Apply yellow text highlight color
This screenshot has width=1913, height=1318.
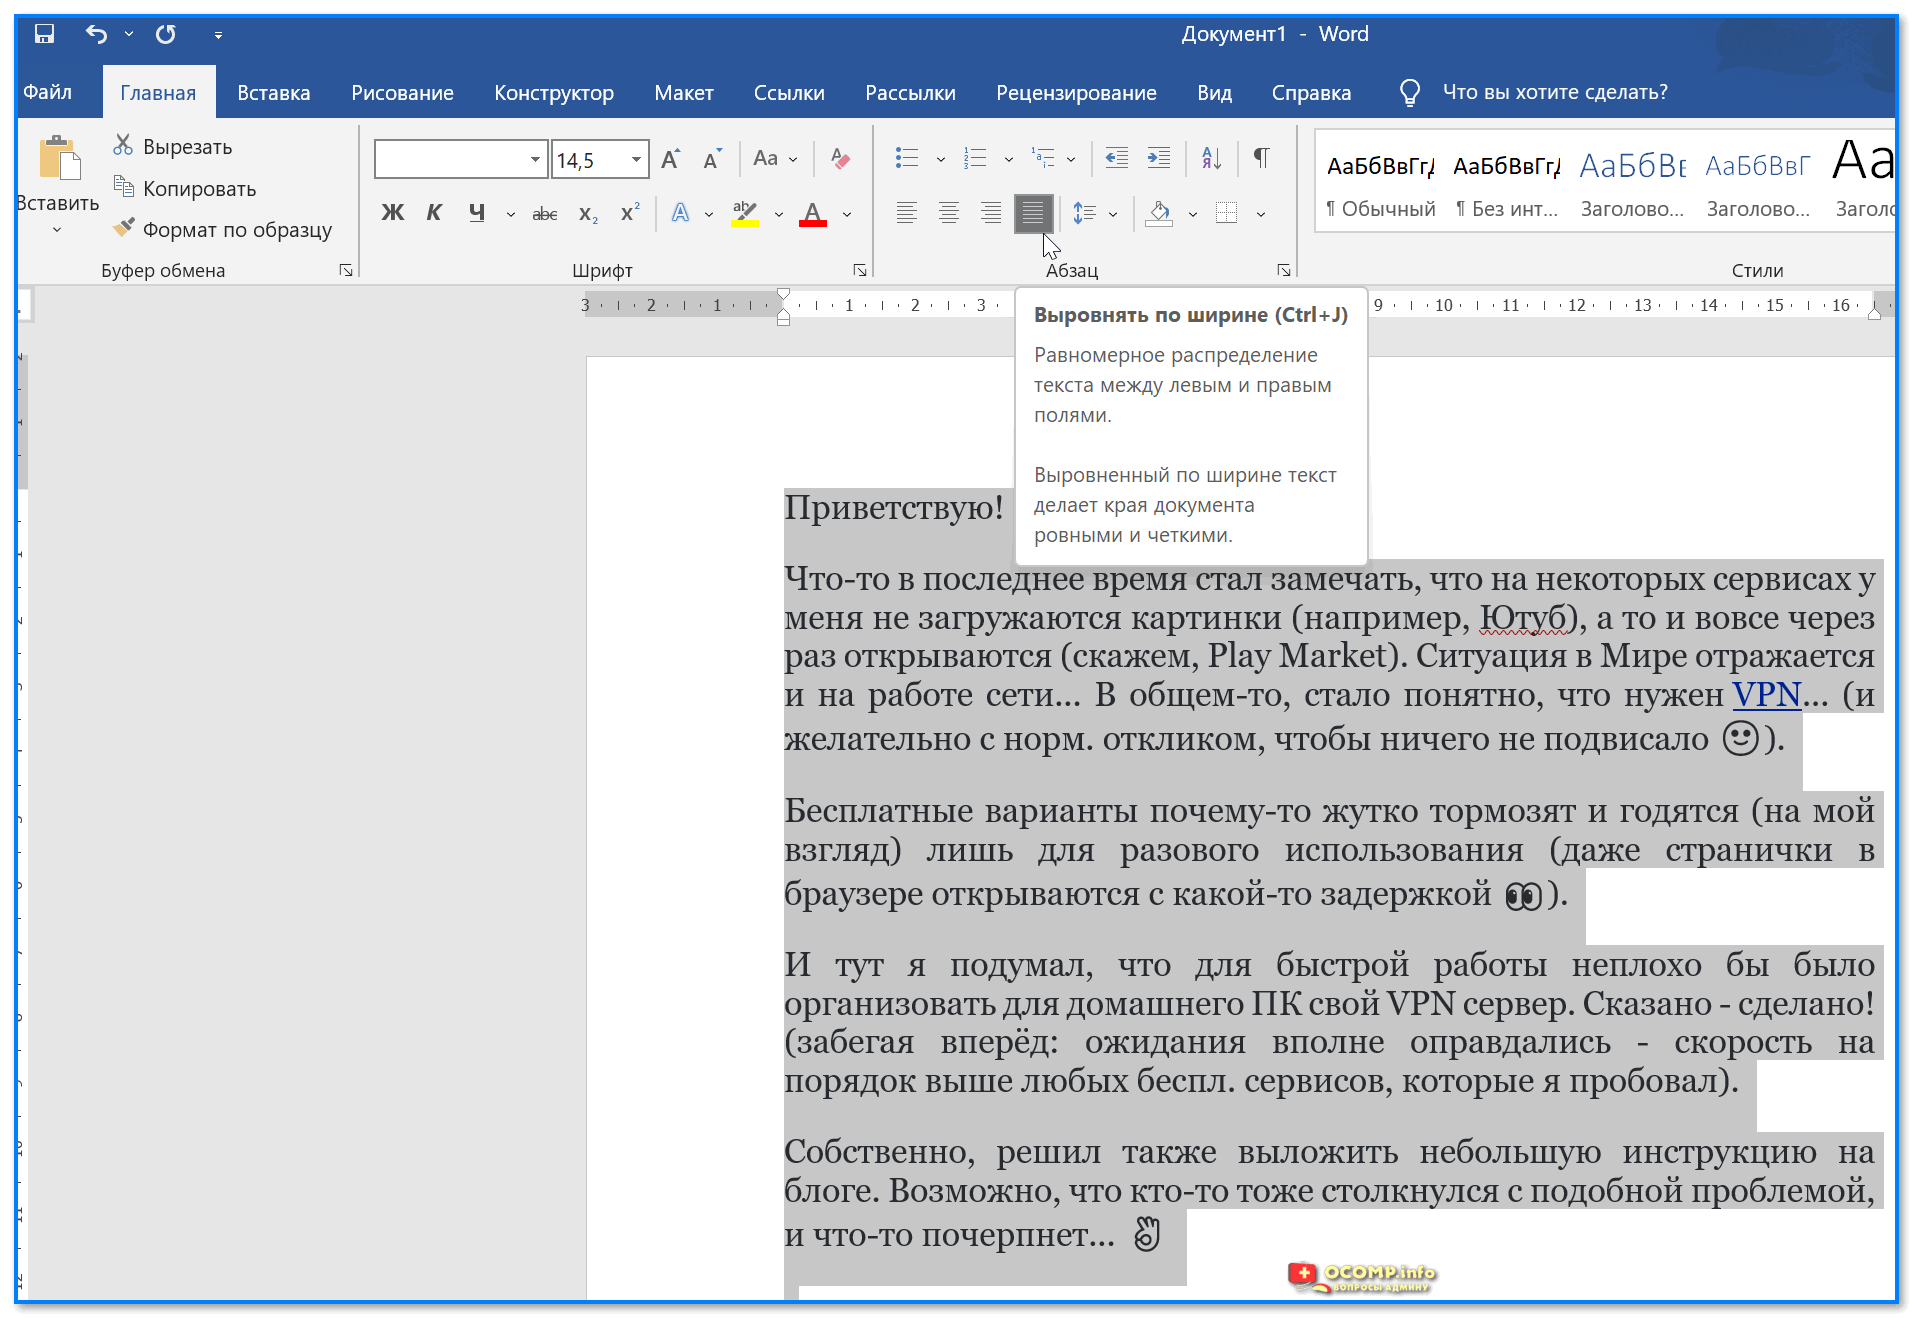point(745,213)
